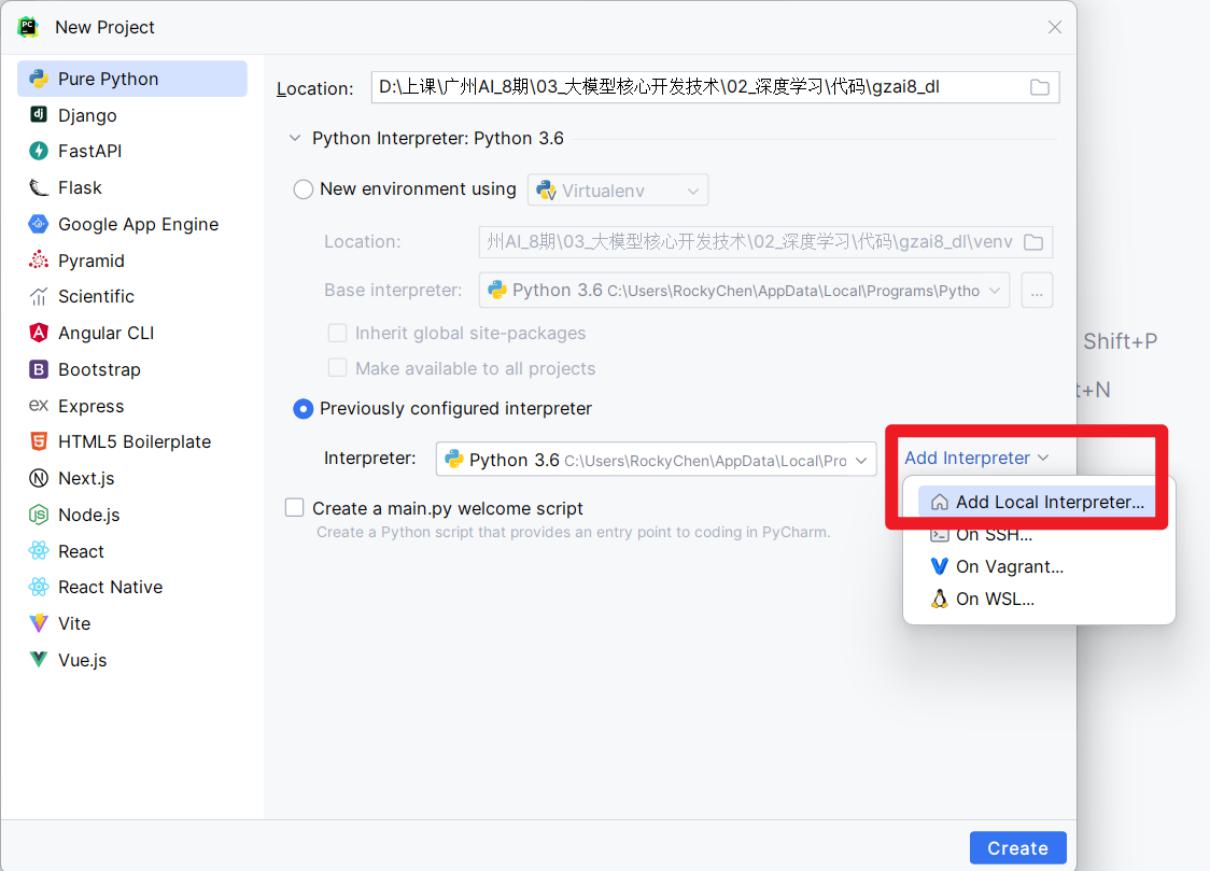Collapse the Python Interpreter section

(x=293, y=139)
